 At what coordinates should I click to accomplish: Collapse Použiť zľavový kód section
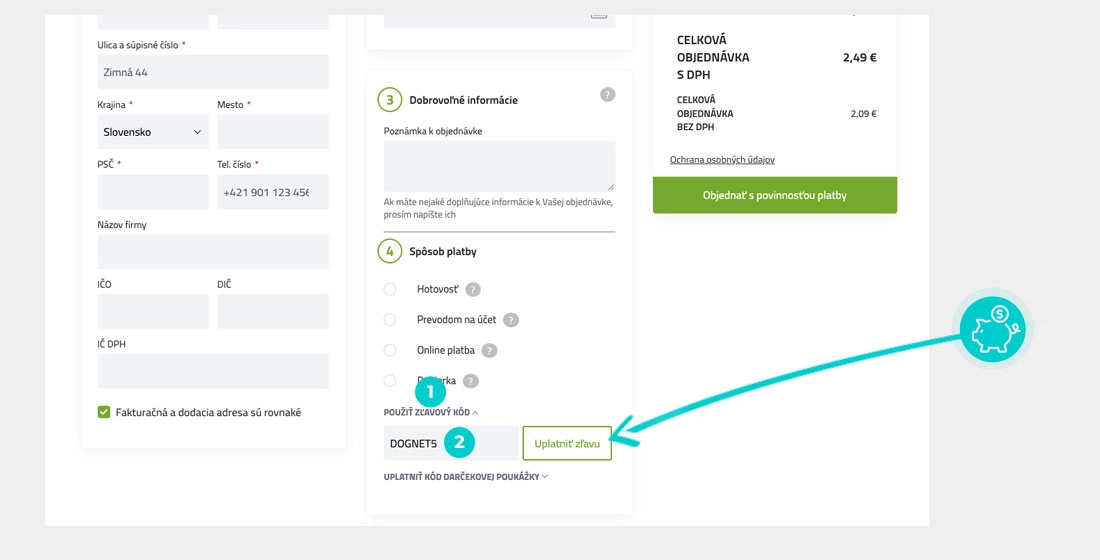point(431,413)
